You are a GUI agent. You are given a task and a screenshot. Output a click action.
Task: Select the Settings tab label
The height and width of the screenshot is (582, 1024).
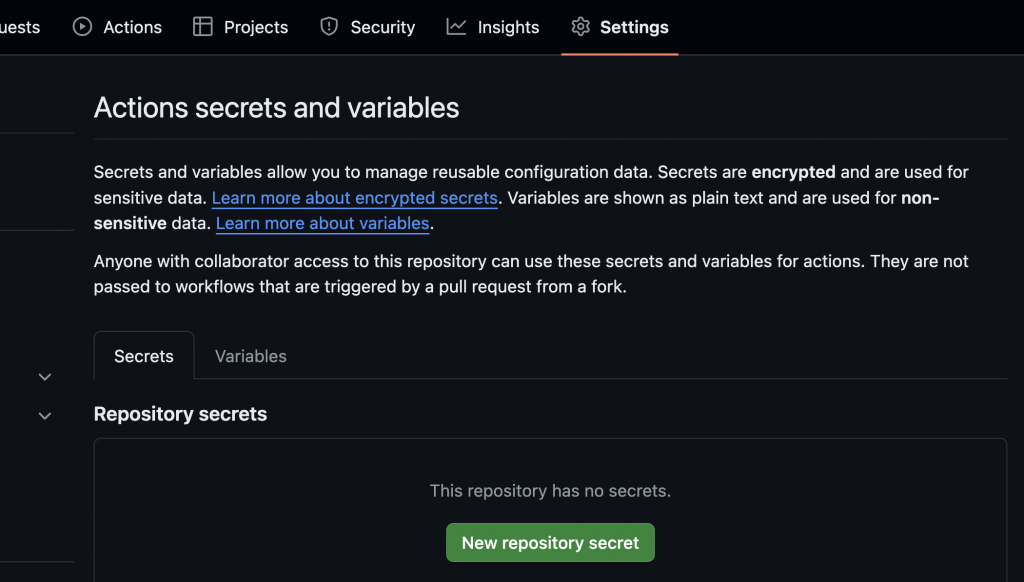point(634,27)
